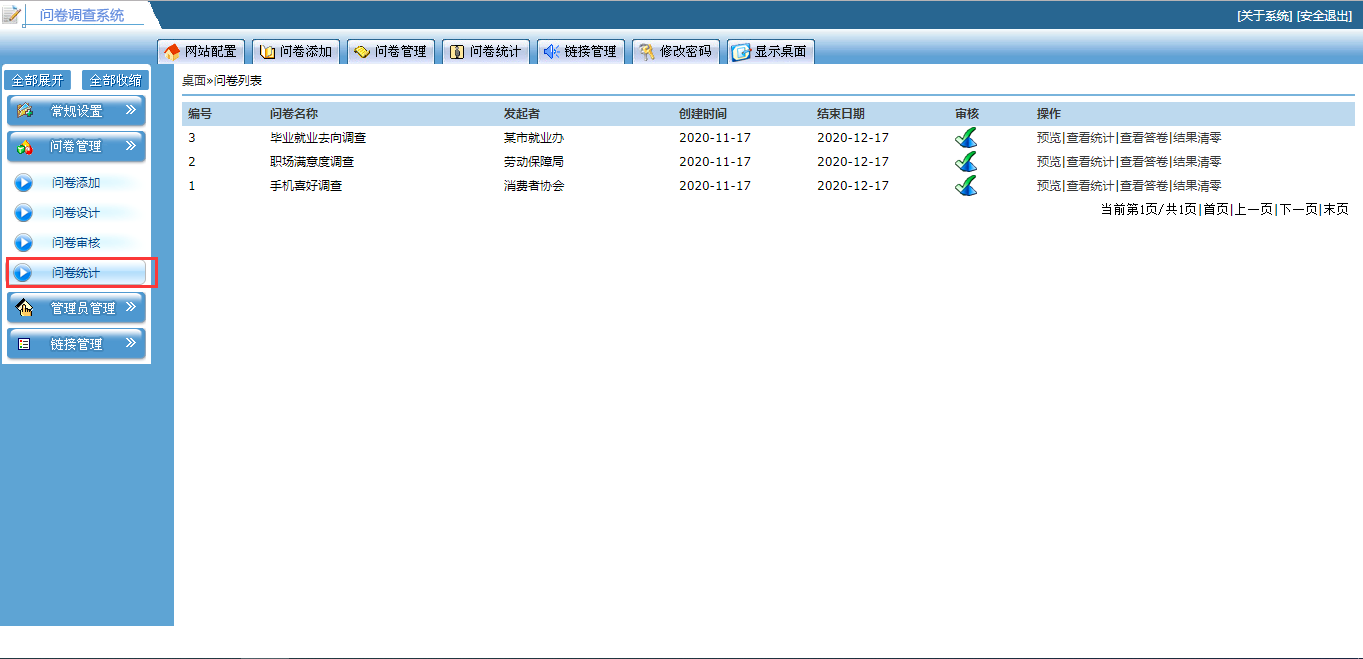The width and height of the screenshot is (1363, 659).
Task: Click the audit checkmark for 毕业就业去向调查
Action: click(x=966, y=138)
